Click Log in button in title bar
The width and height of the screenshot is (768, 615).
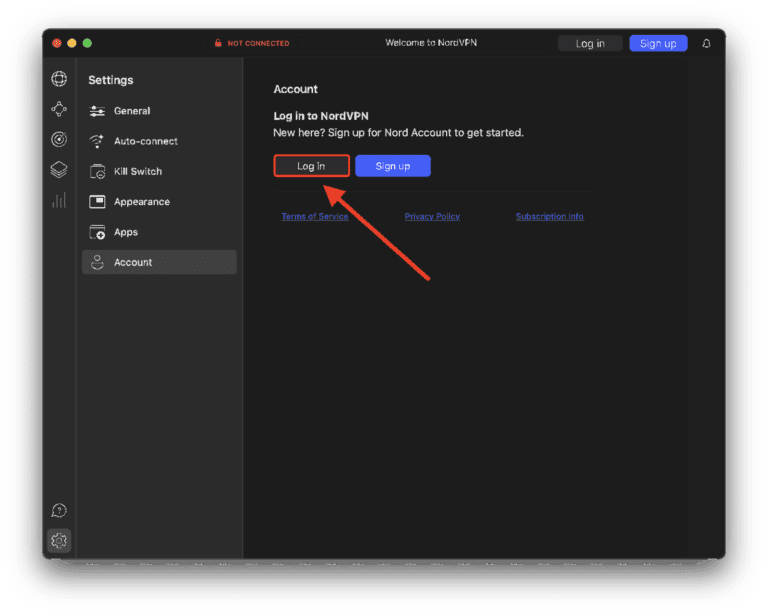590,44
